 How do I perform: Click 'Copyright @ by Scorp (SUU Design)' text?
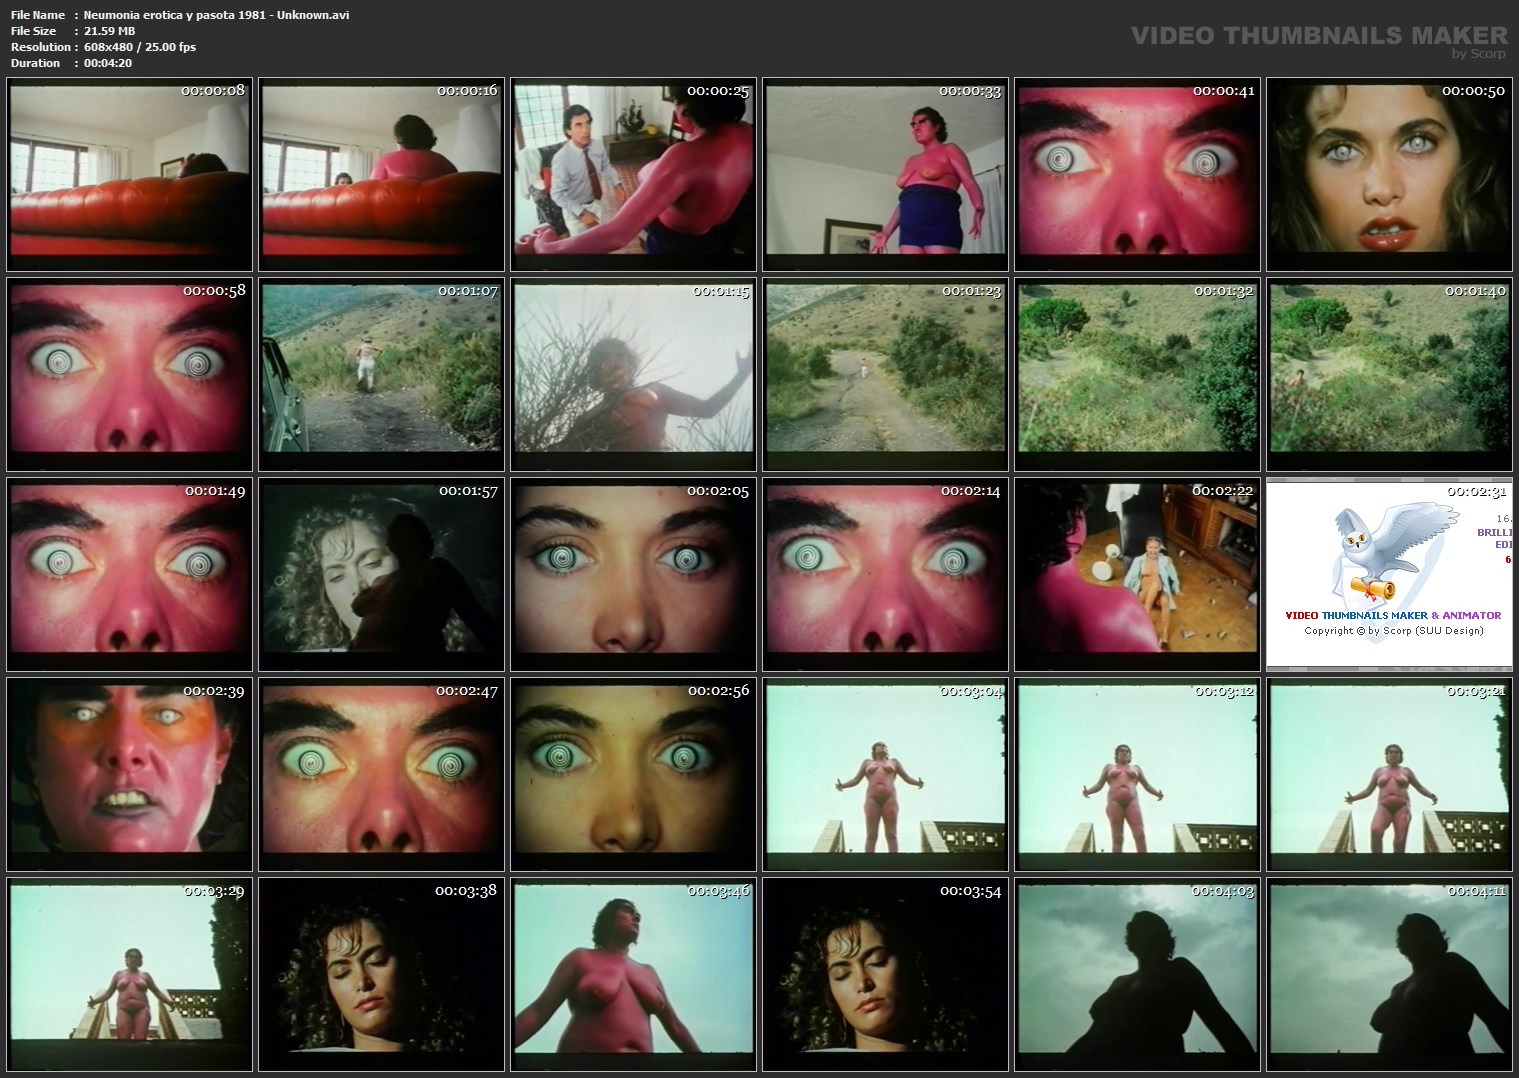[1393, 630]
